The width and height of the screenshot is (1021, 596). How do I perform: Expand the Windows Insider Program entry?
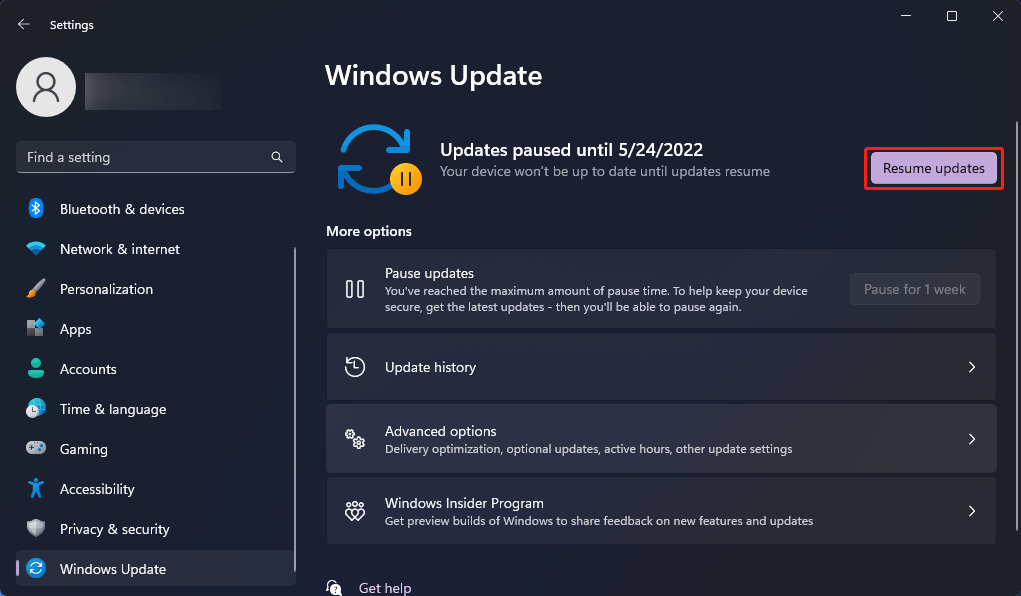click(x=971, y=511)
